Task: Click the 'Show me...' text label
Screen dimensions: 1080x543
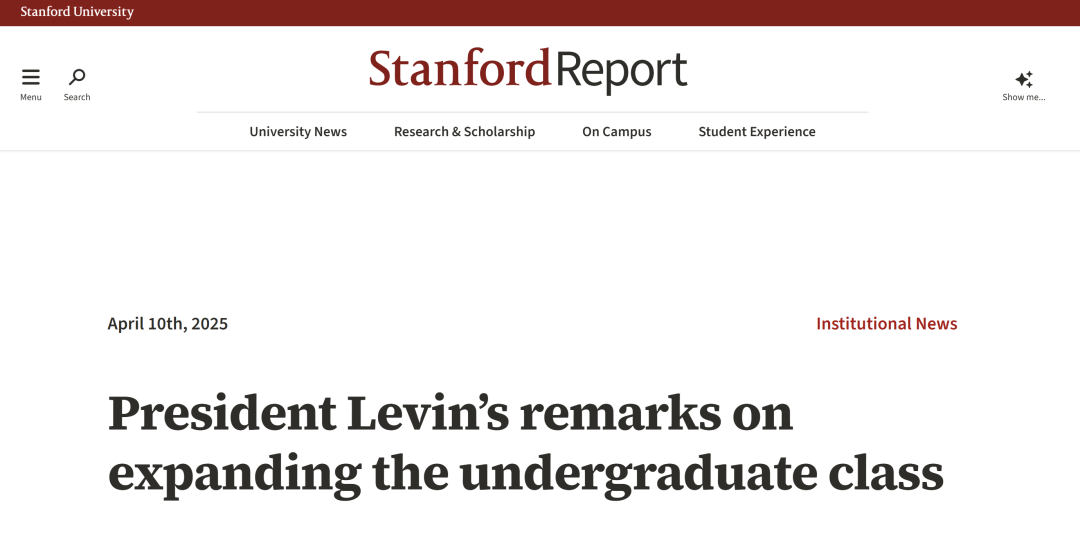Action: 1024,97
